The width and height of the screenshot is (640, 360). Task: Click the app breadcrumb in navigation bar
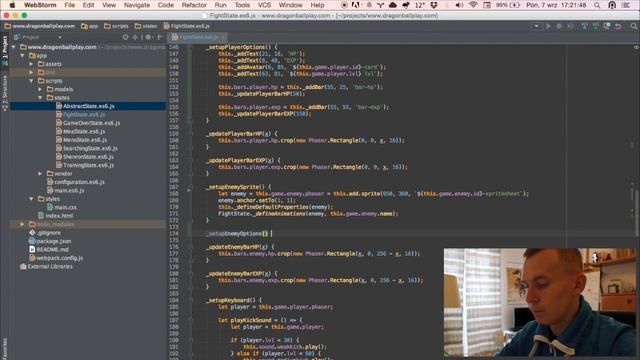click(x=90, y=26)
